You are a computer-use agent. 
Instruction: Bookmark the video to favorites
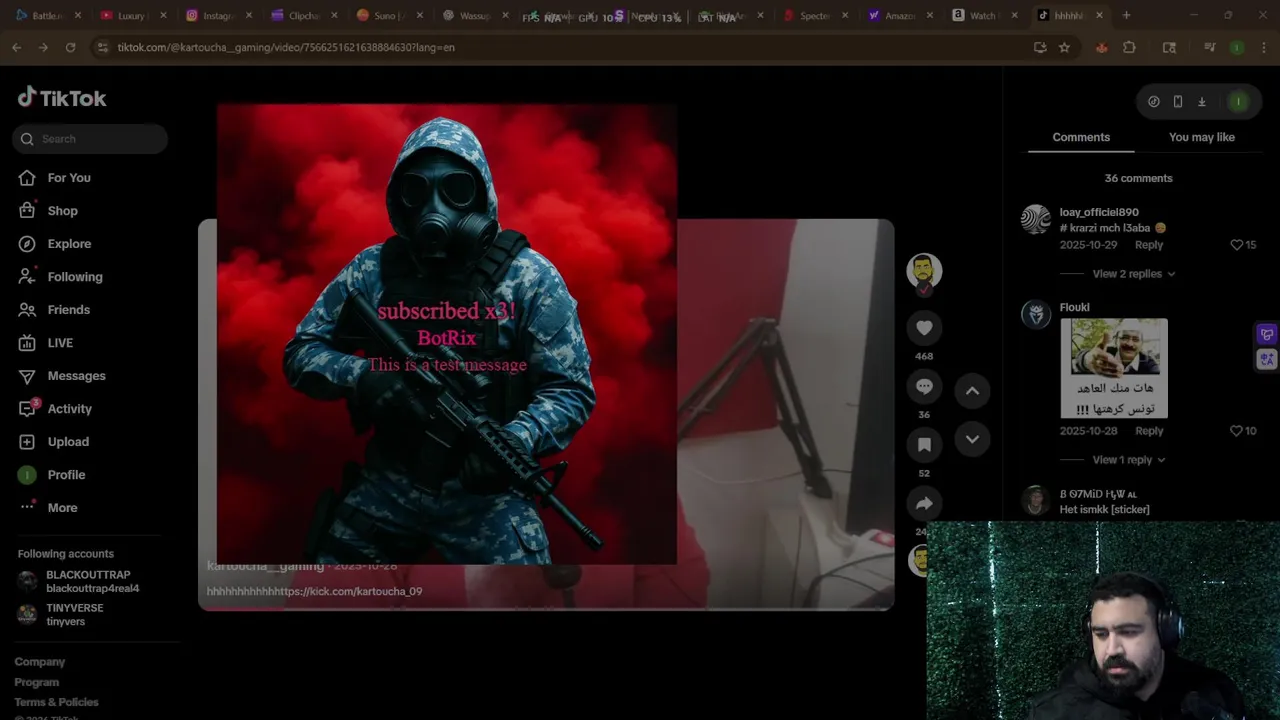tap(924, 444)
